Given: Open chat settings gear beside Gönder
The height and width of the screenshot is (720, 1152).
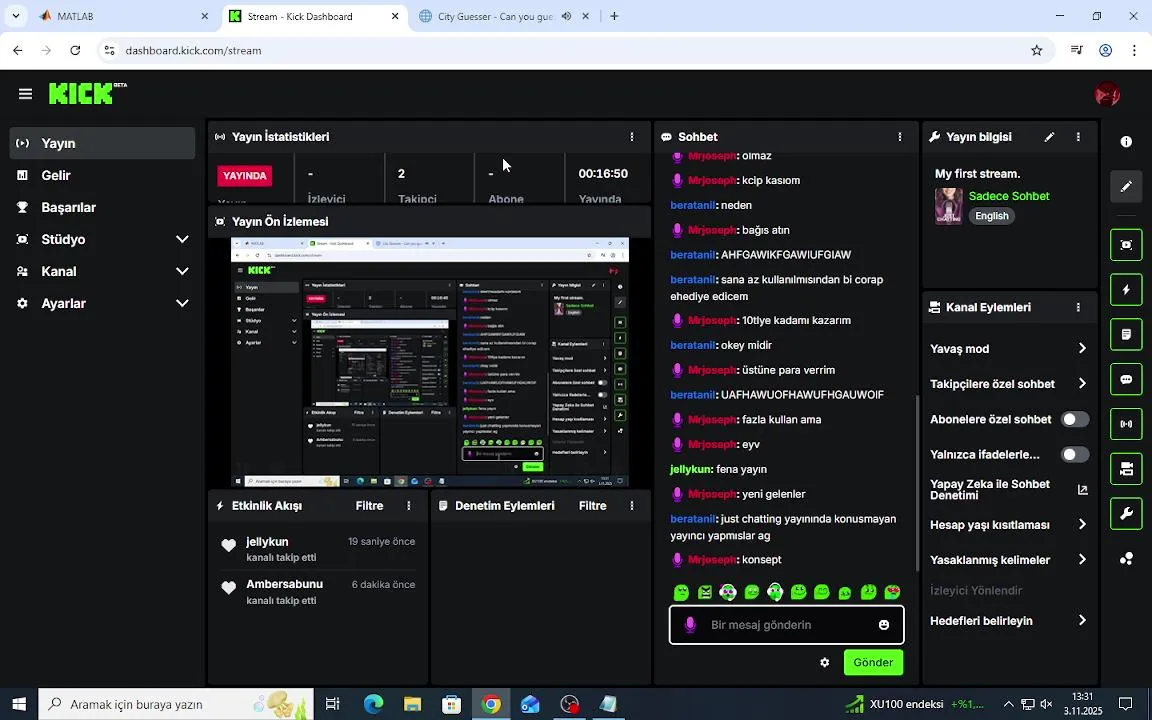Looking at the screenshot, I should [824, 662].
